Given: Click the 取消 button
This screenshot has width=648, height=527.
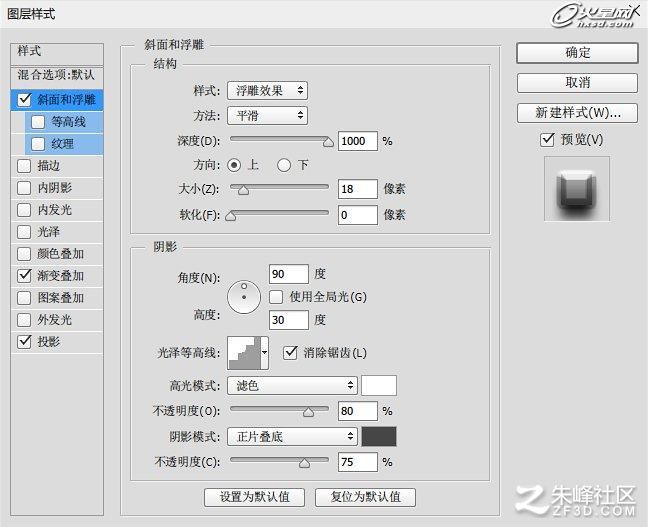Looking at the screenshot, I should point(577,83).
